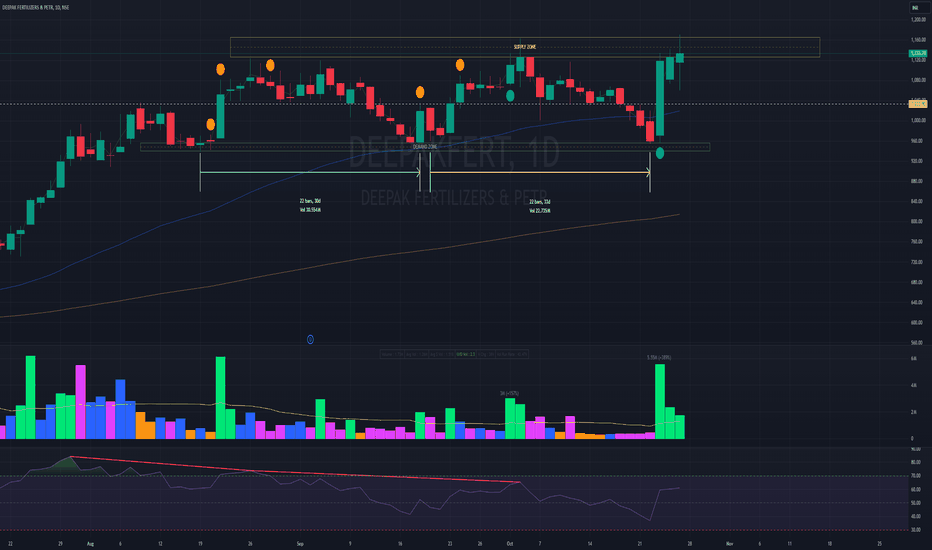The width and height of the screenshot is (932, 550).
Task: Select the red RSI divergence trend line
Action: tap(295, 470)
